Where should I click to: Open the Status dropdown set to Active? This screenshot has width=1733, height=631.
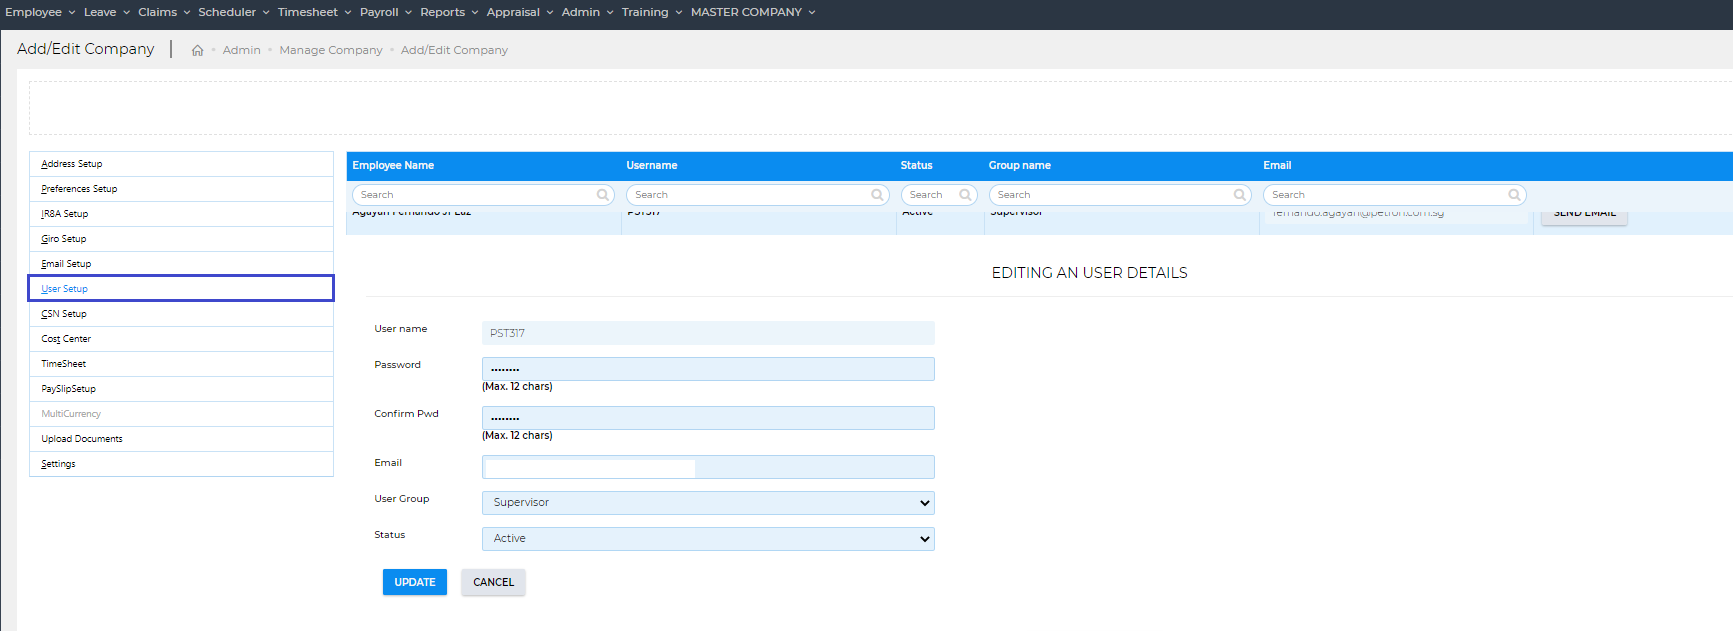click(708, 539)
